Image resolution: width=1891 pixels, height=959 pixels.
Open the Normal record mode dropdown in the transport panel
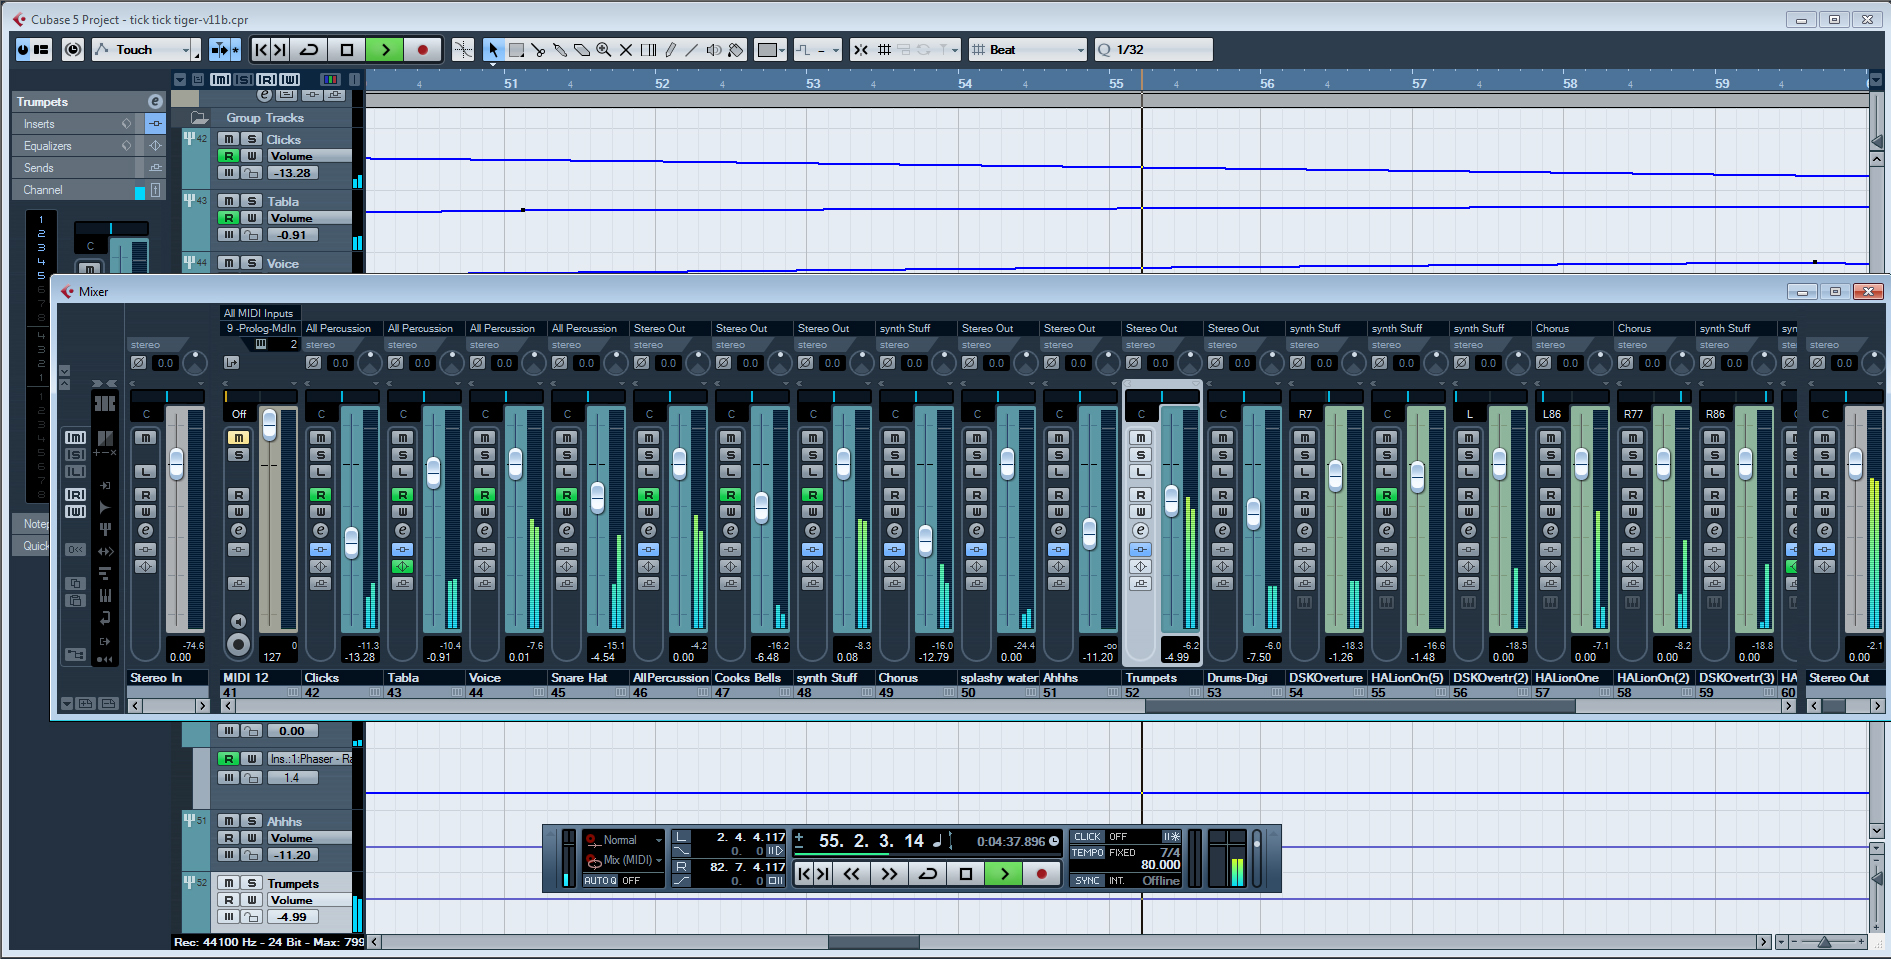click(x=624, y=840)
